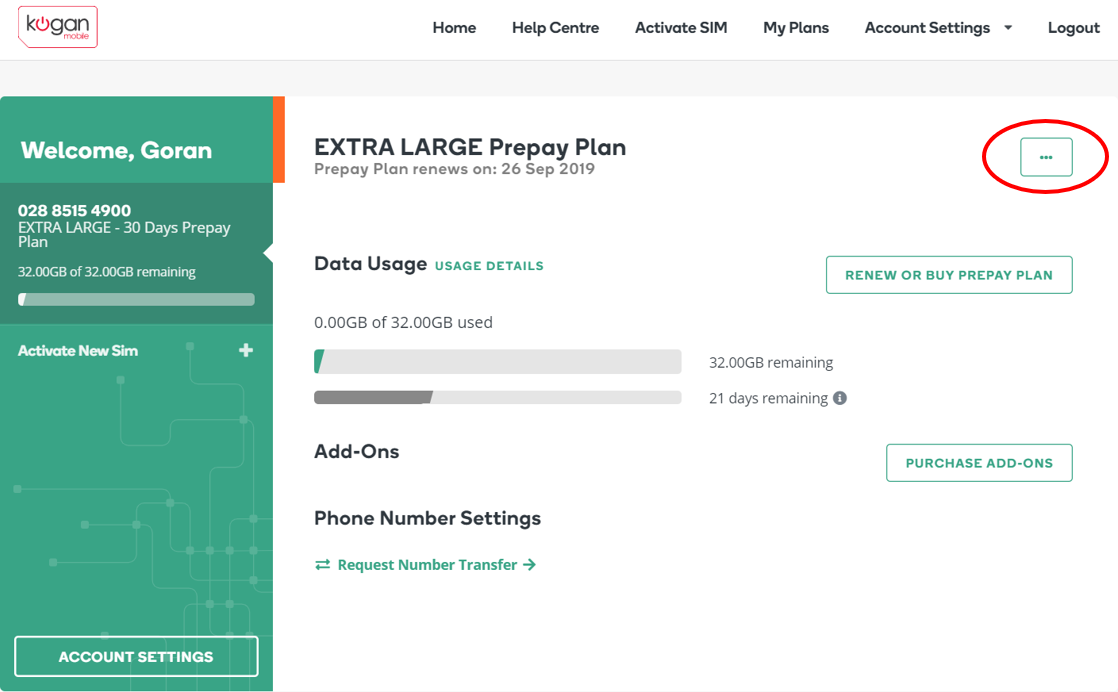Click the transfer arrows icon by Request Number Transfer
This screenshot has height=692, width=1118.
(323, 564)
